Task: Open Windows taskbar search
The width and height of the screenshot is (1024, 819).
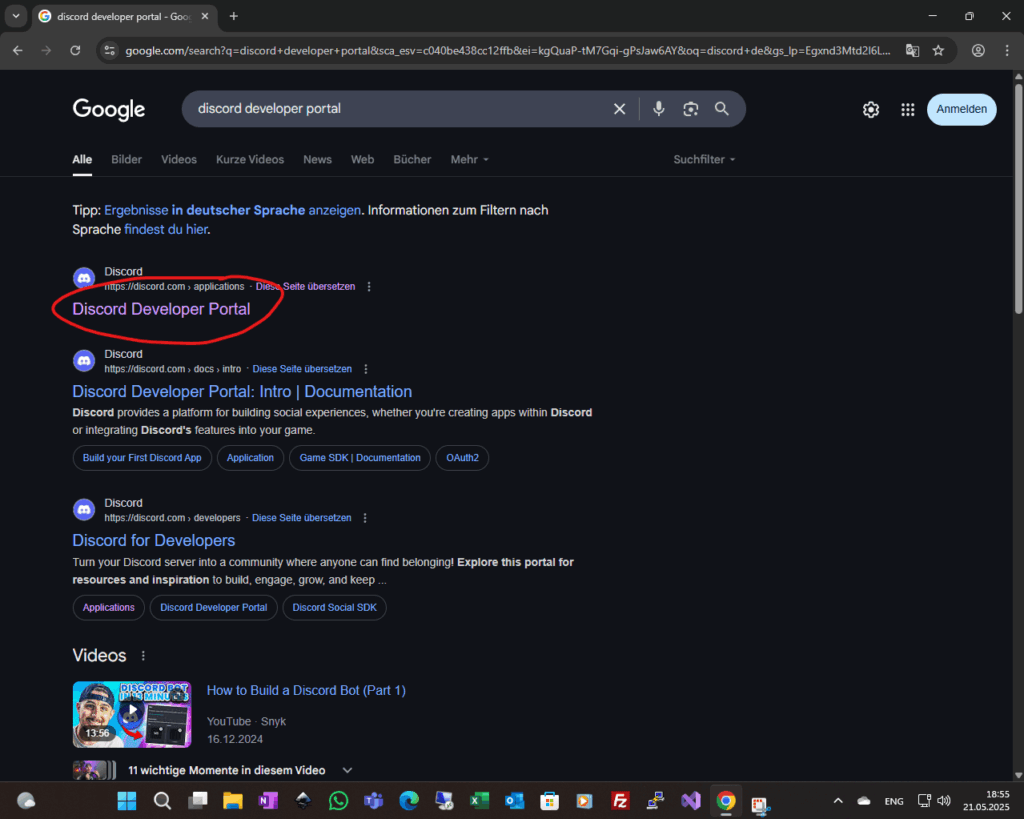Action: point(162,801)
